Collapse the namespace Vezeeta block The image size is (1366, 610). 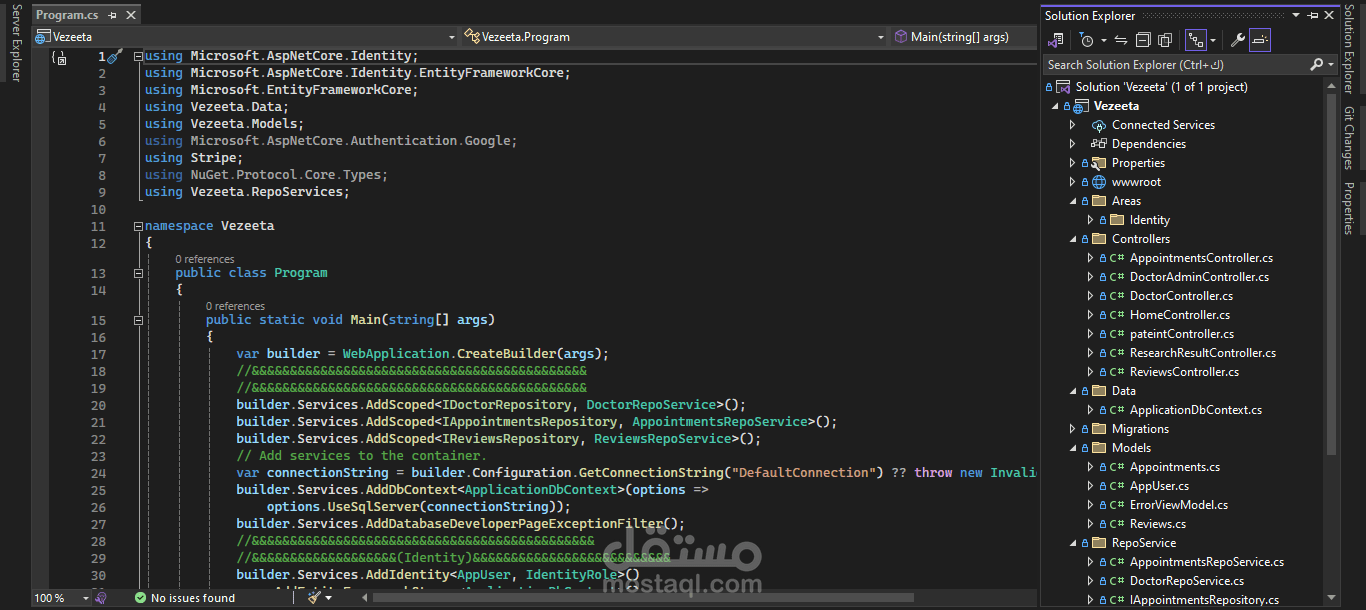[x=138, y=226]
